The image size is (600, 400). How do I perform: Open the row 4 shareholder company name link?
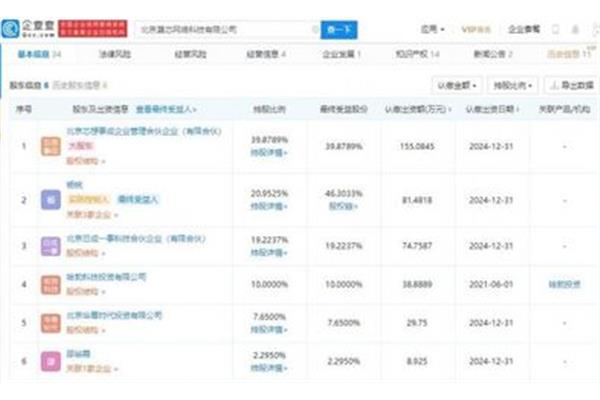point(106,277)
